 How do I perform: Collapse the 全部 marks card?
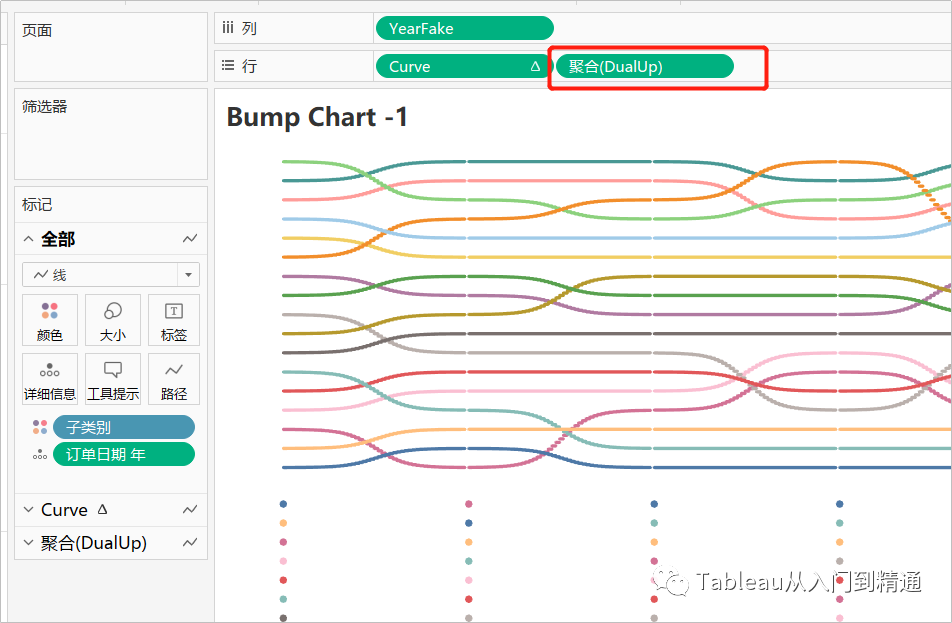click(27, 238)
